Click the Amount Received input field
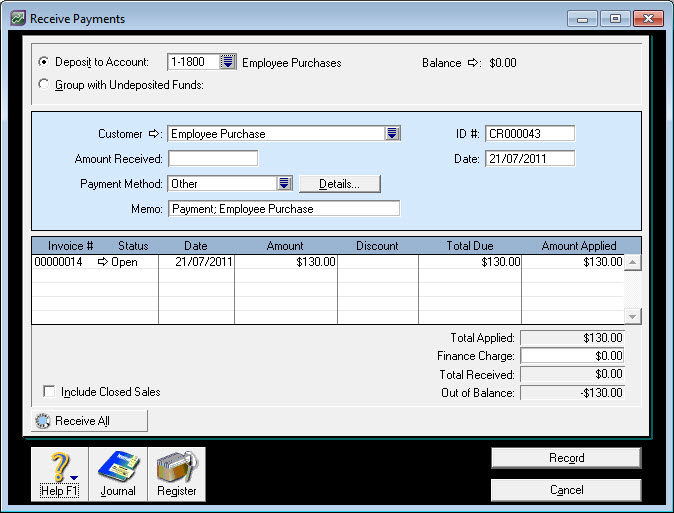This screenshot has height=513, width=674. click(213, 159)
